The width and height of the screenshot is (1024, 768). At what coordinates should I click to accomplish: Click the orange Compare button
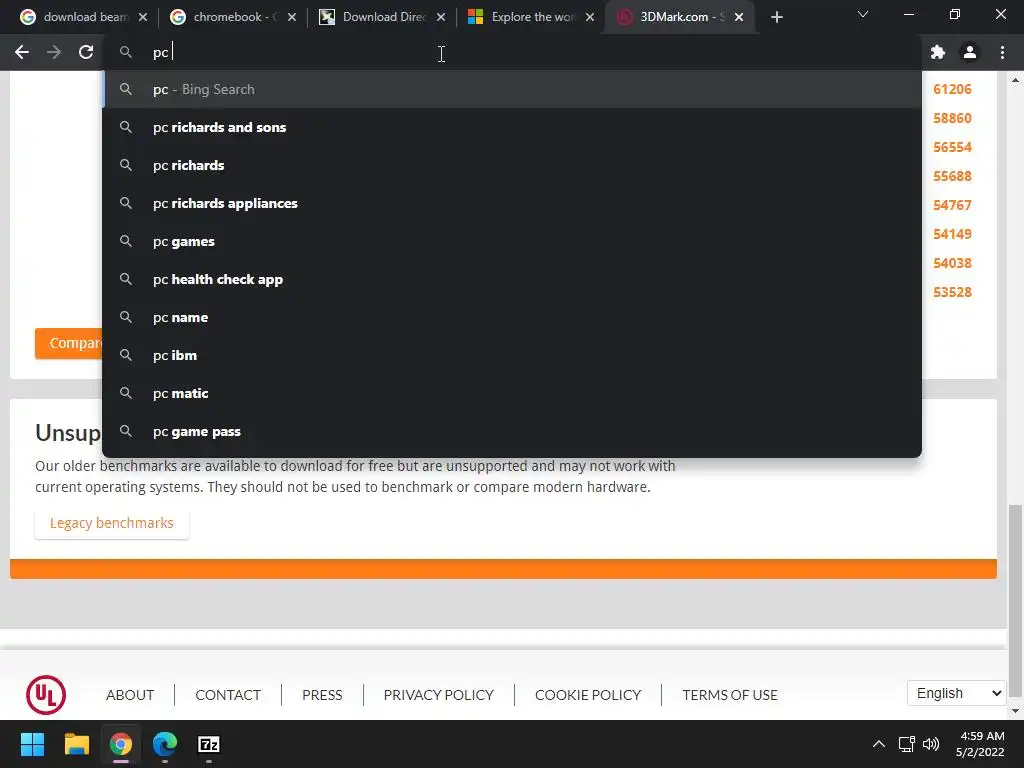tap(69, 343)
